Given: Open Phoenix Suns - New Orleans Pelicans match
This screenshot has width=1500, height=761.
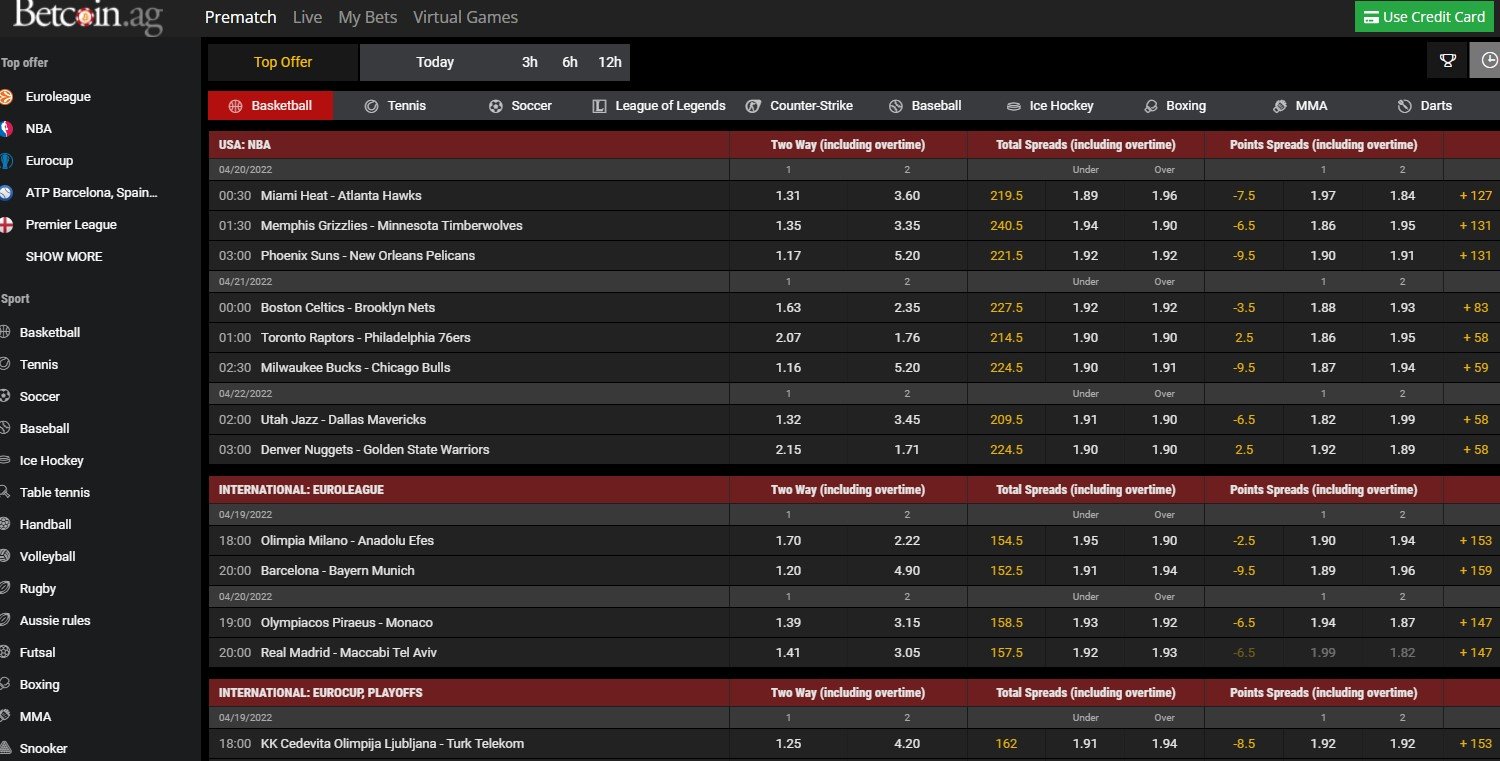Looking at the screenshot, I should point(368,256).
